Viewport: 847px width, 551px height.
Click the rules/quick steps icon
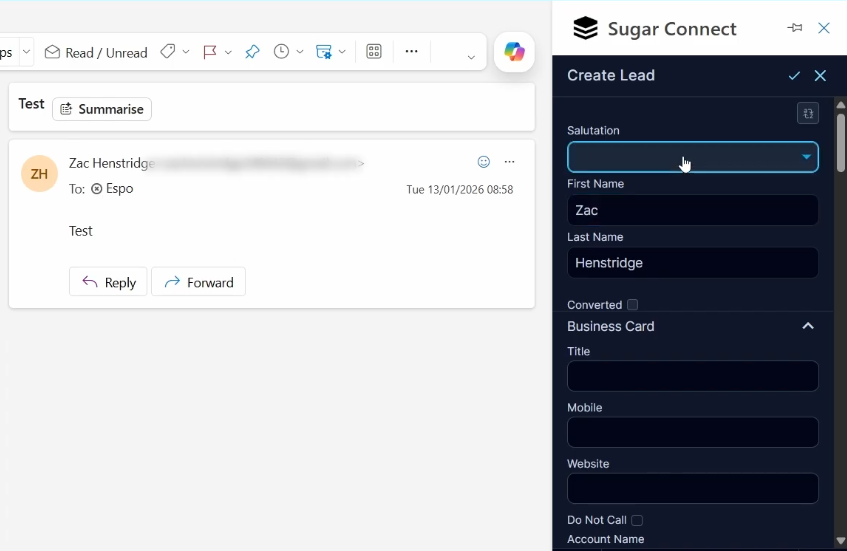tap(323, 52)
